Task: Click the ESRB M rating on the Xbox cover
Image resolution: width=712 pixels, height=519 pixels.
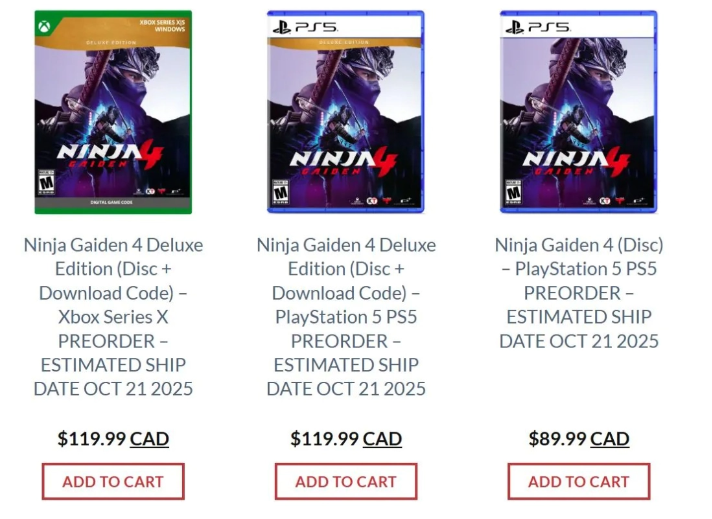Action: 45,186
